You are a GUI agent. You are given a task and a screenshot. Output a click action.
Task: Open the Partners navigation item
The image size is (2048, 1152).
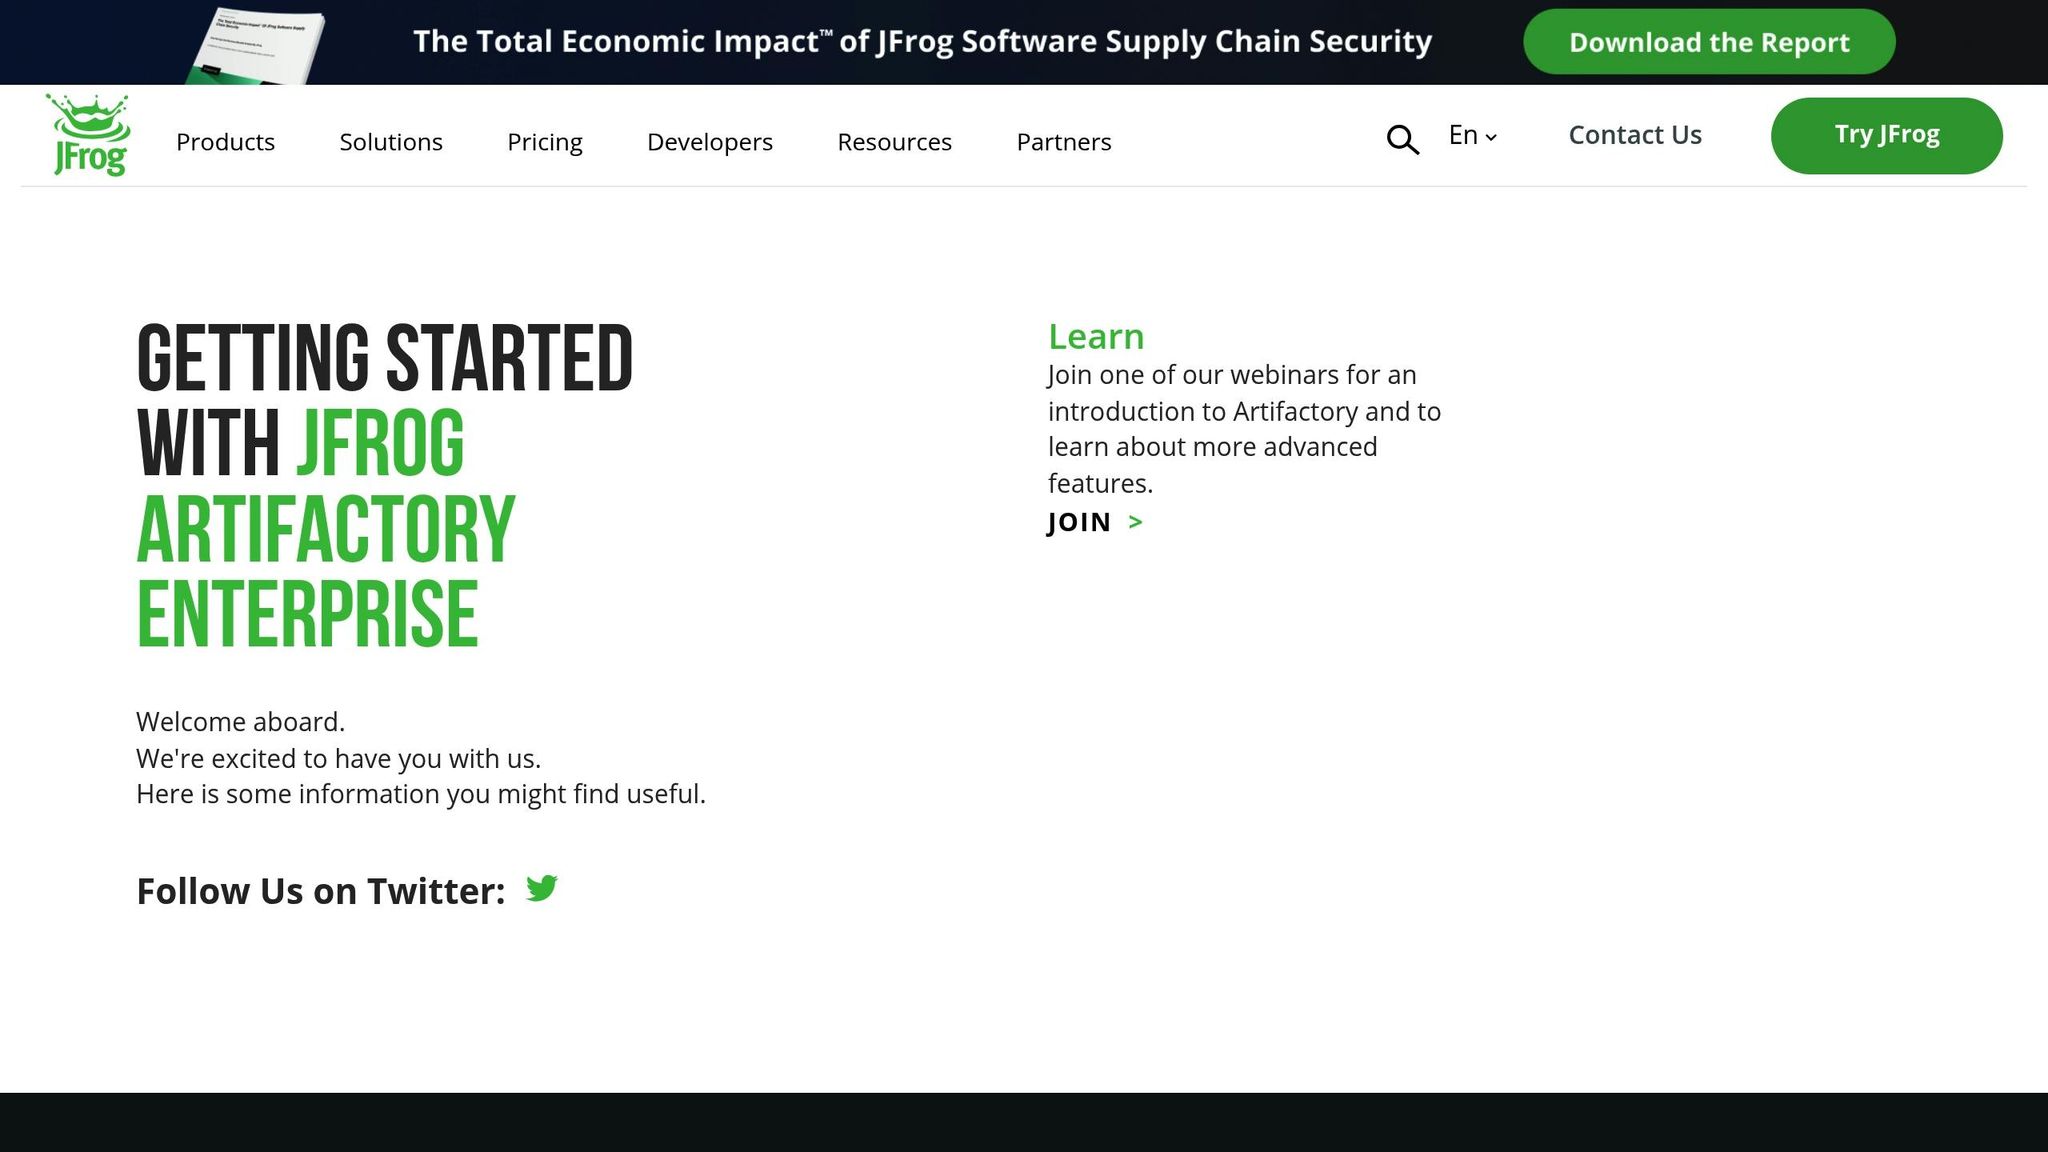[1064, 142]
